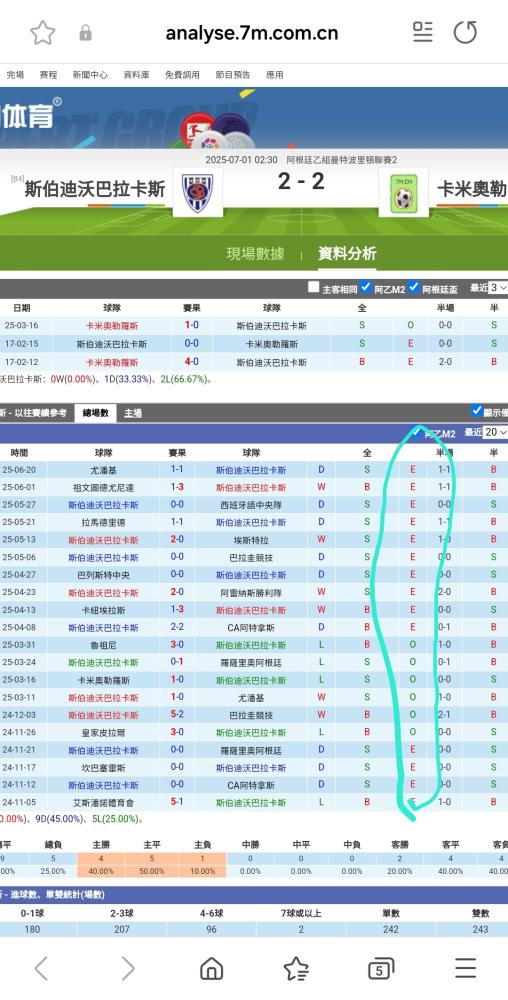The image size is (508, 1000).
Task: Tap the padlock site security icon
Action: pyautogui.click(x=85, y=33)
